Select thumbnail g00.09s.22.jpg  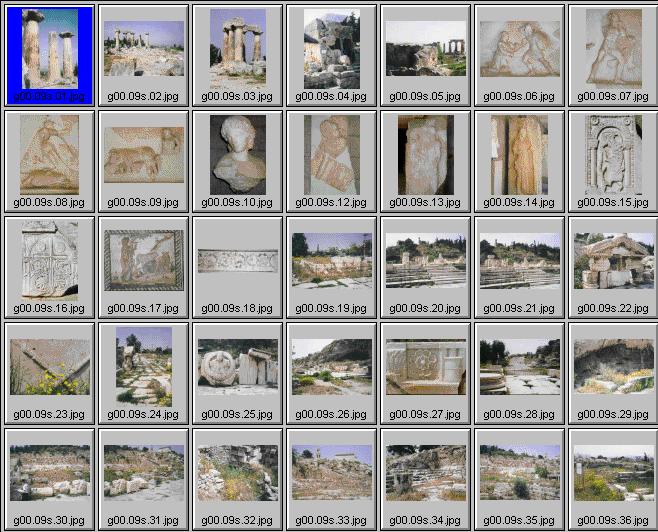612,260
